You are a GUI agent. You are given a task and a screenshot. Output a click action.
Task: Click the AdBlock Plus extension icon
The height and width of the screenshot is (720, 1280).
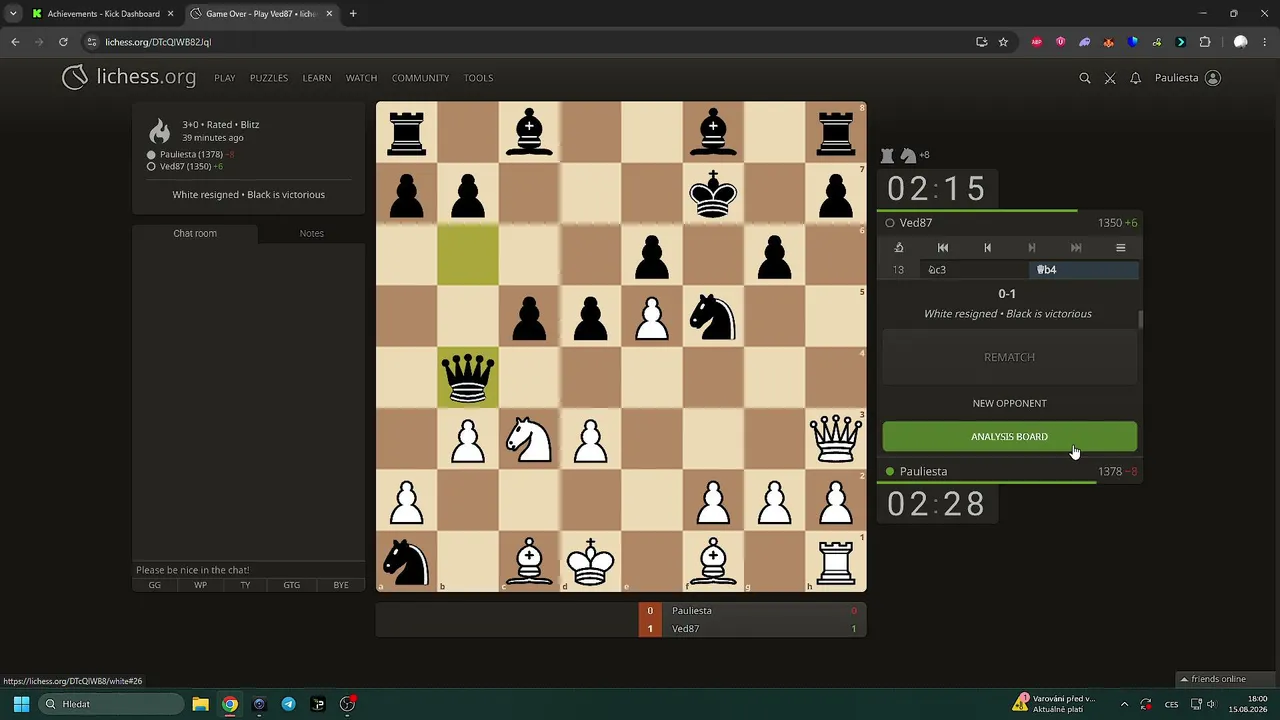(x=1036, y=42)
